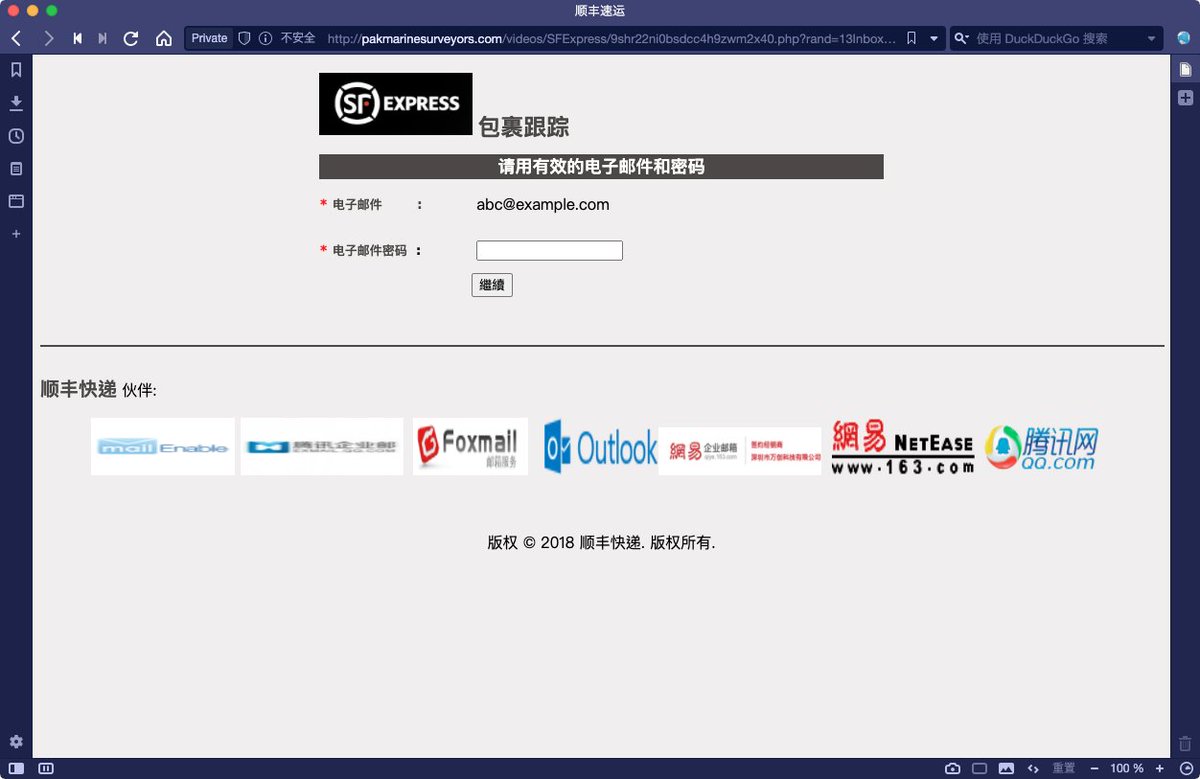
Task: Add a new web panel
Action: coord(16,234)
